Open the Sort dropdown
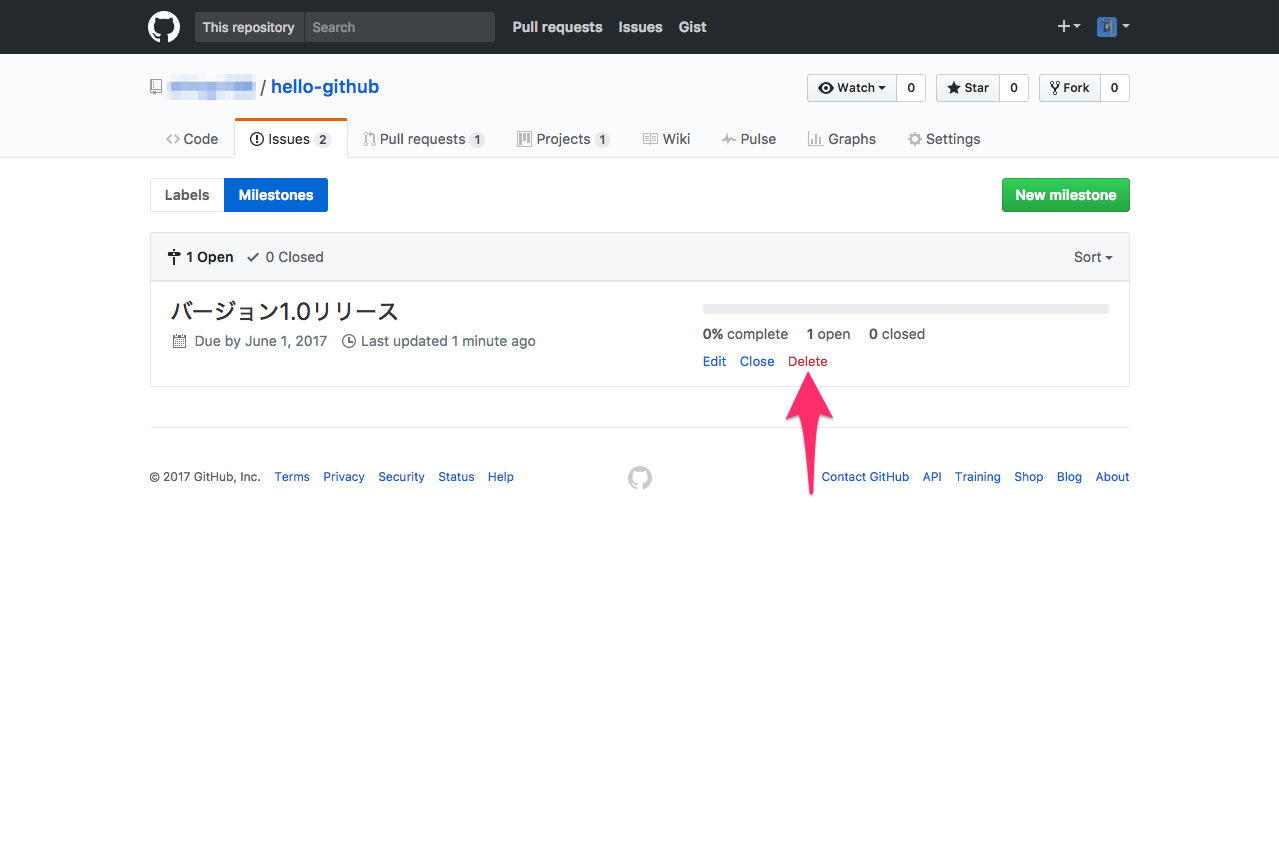This screenshot has width=1279, height=862. (x=1092, y=257)
